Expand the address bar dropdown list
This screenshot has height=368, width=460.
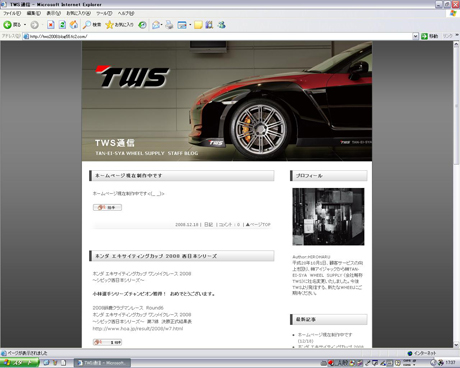pyautogui.click(x=415, y=36)
